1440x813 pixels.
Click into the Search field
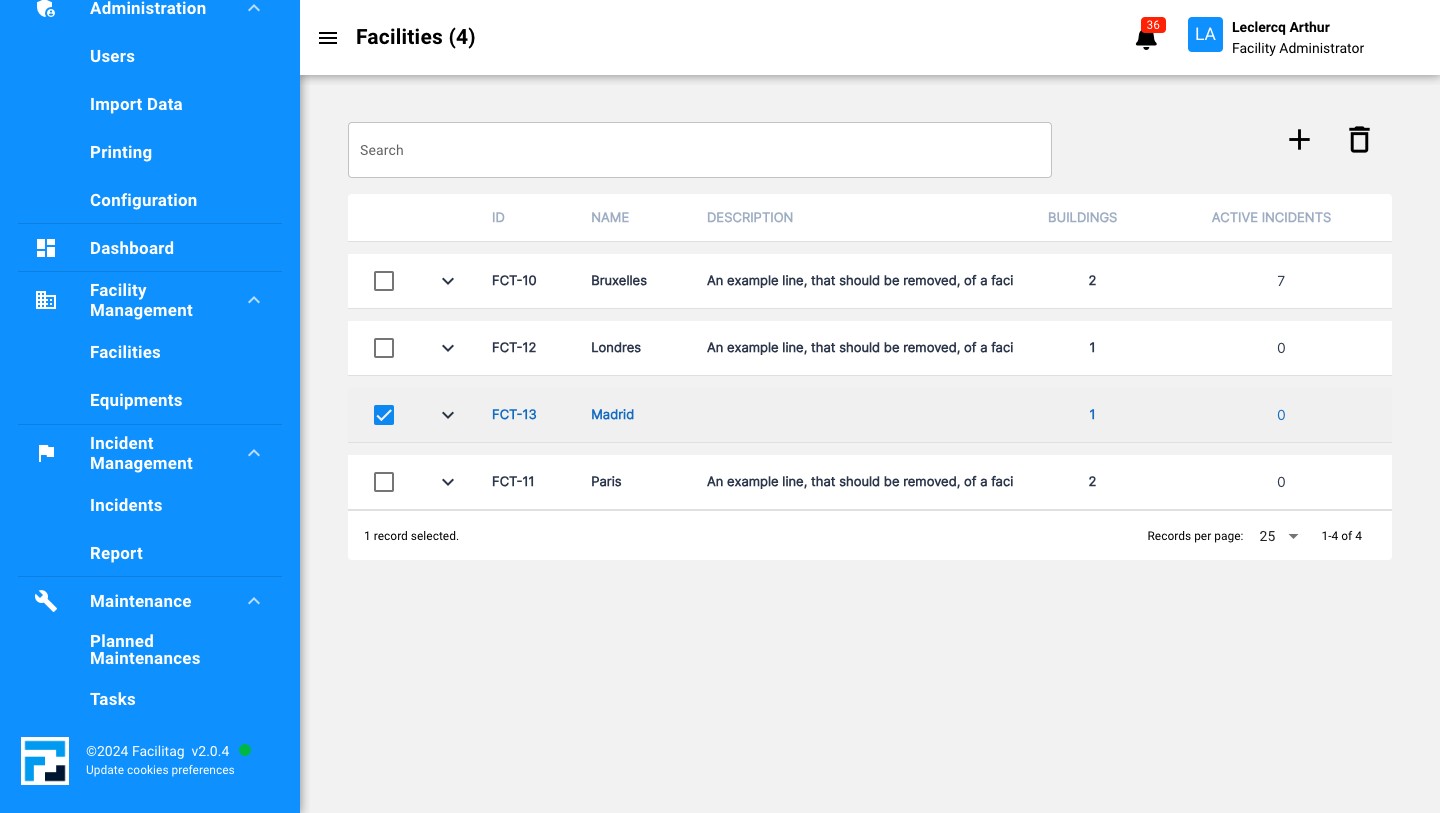coord(700,150)
